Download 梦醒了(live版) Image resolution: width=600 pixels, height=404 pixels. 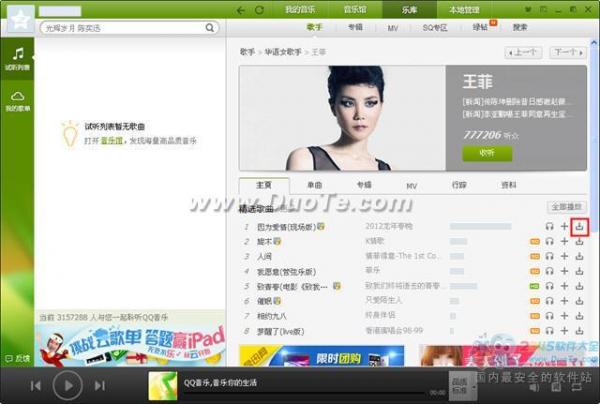point(579,331)
